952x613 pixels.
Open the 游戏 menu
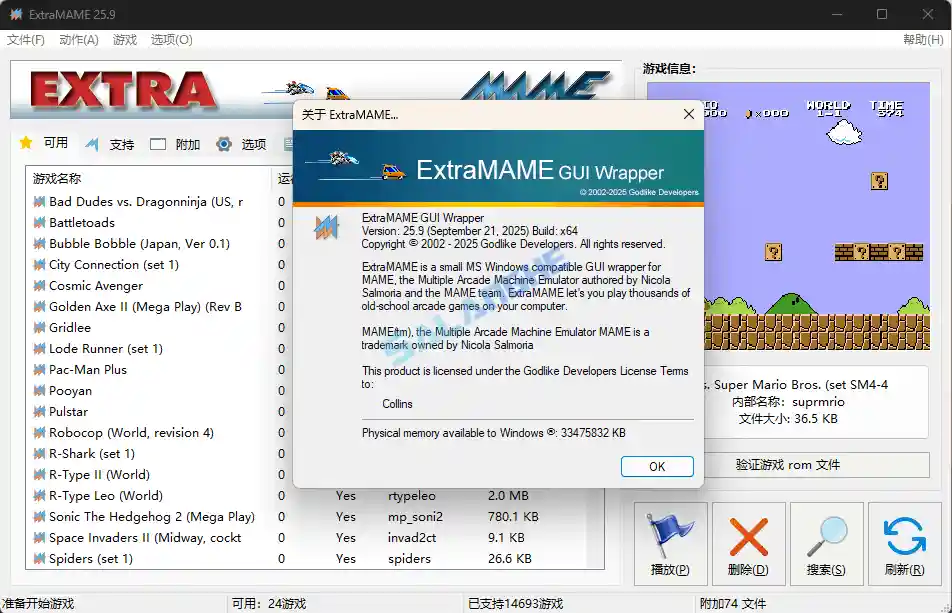click(125, 40)
